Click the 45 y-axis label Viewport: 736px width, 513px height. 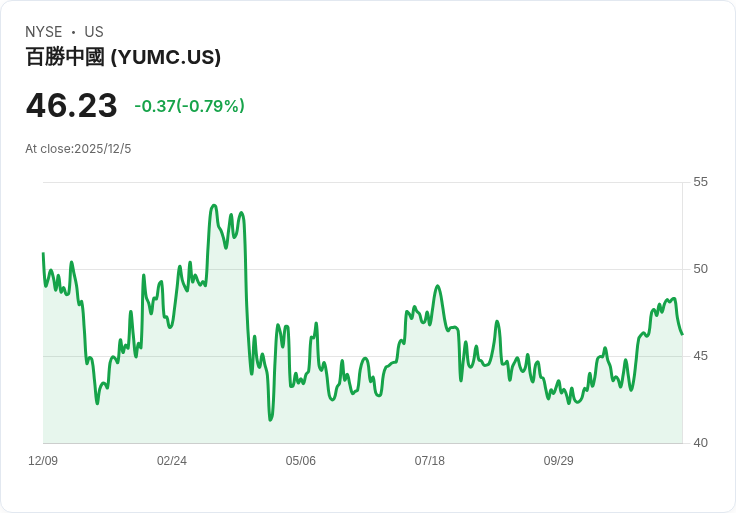click(700, 356)
